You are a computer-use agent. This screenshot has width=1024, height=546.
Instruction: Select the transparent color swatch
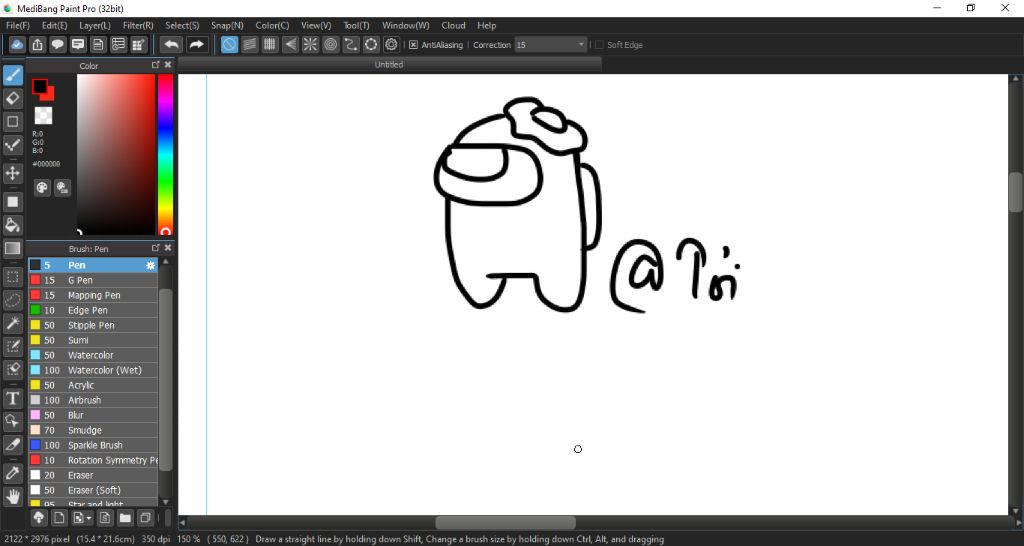coord(43,116)
